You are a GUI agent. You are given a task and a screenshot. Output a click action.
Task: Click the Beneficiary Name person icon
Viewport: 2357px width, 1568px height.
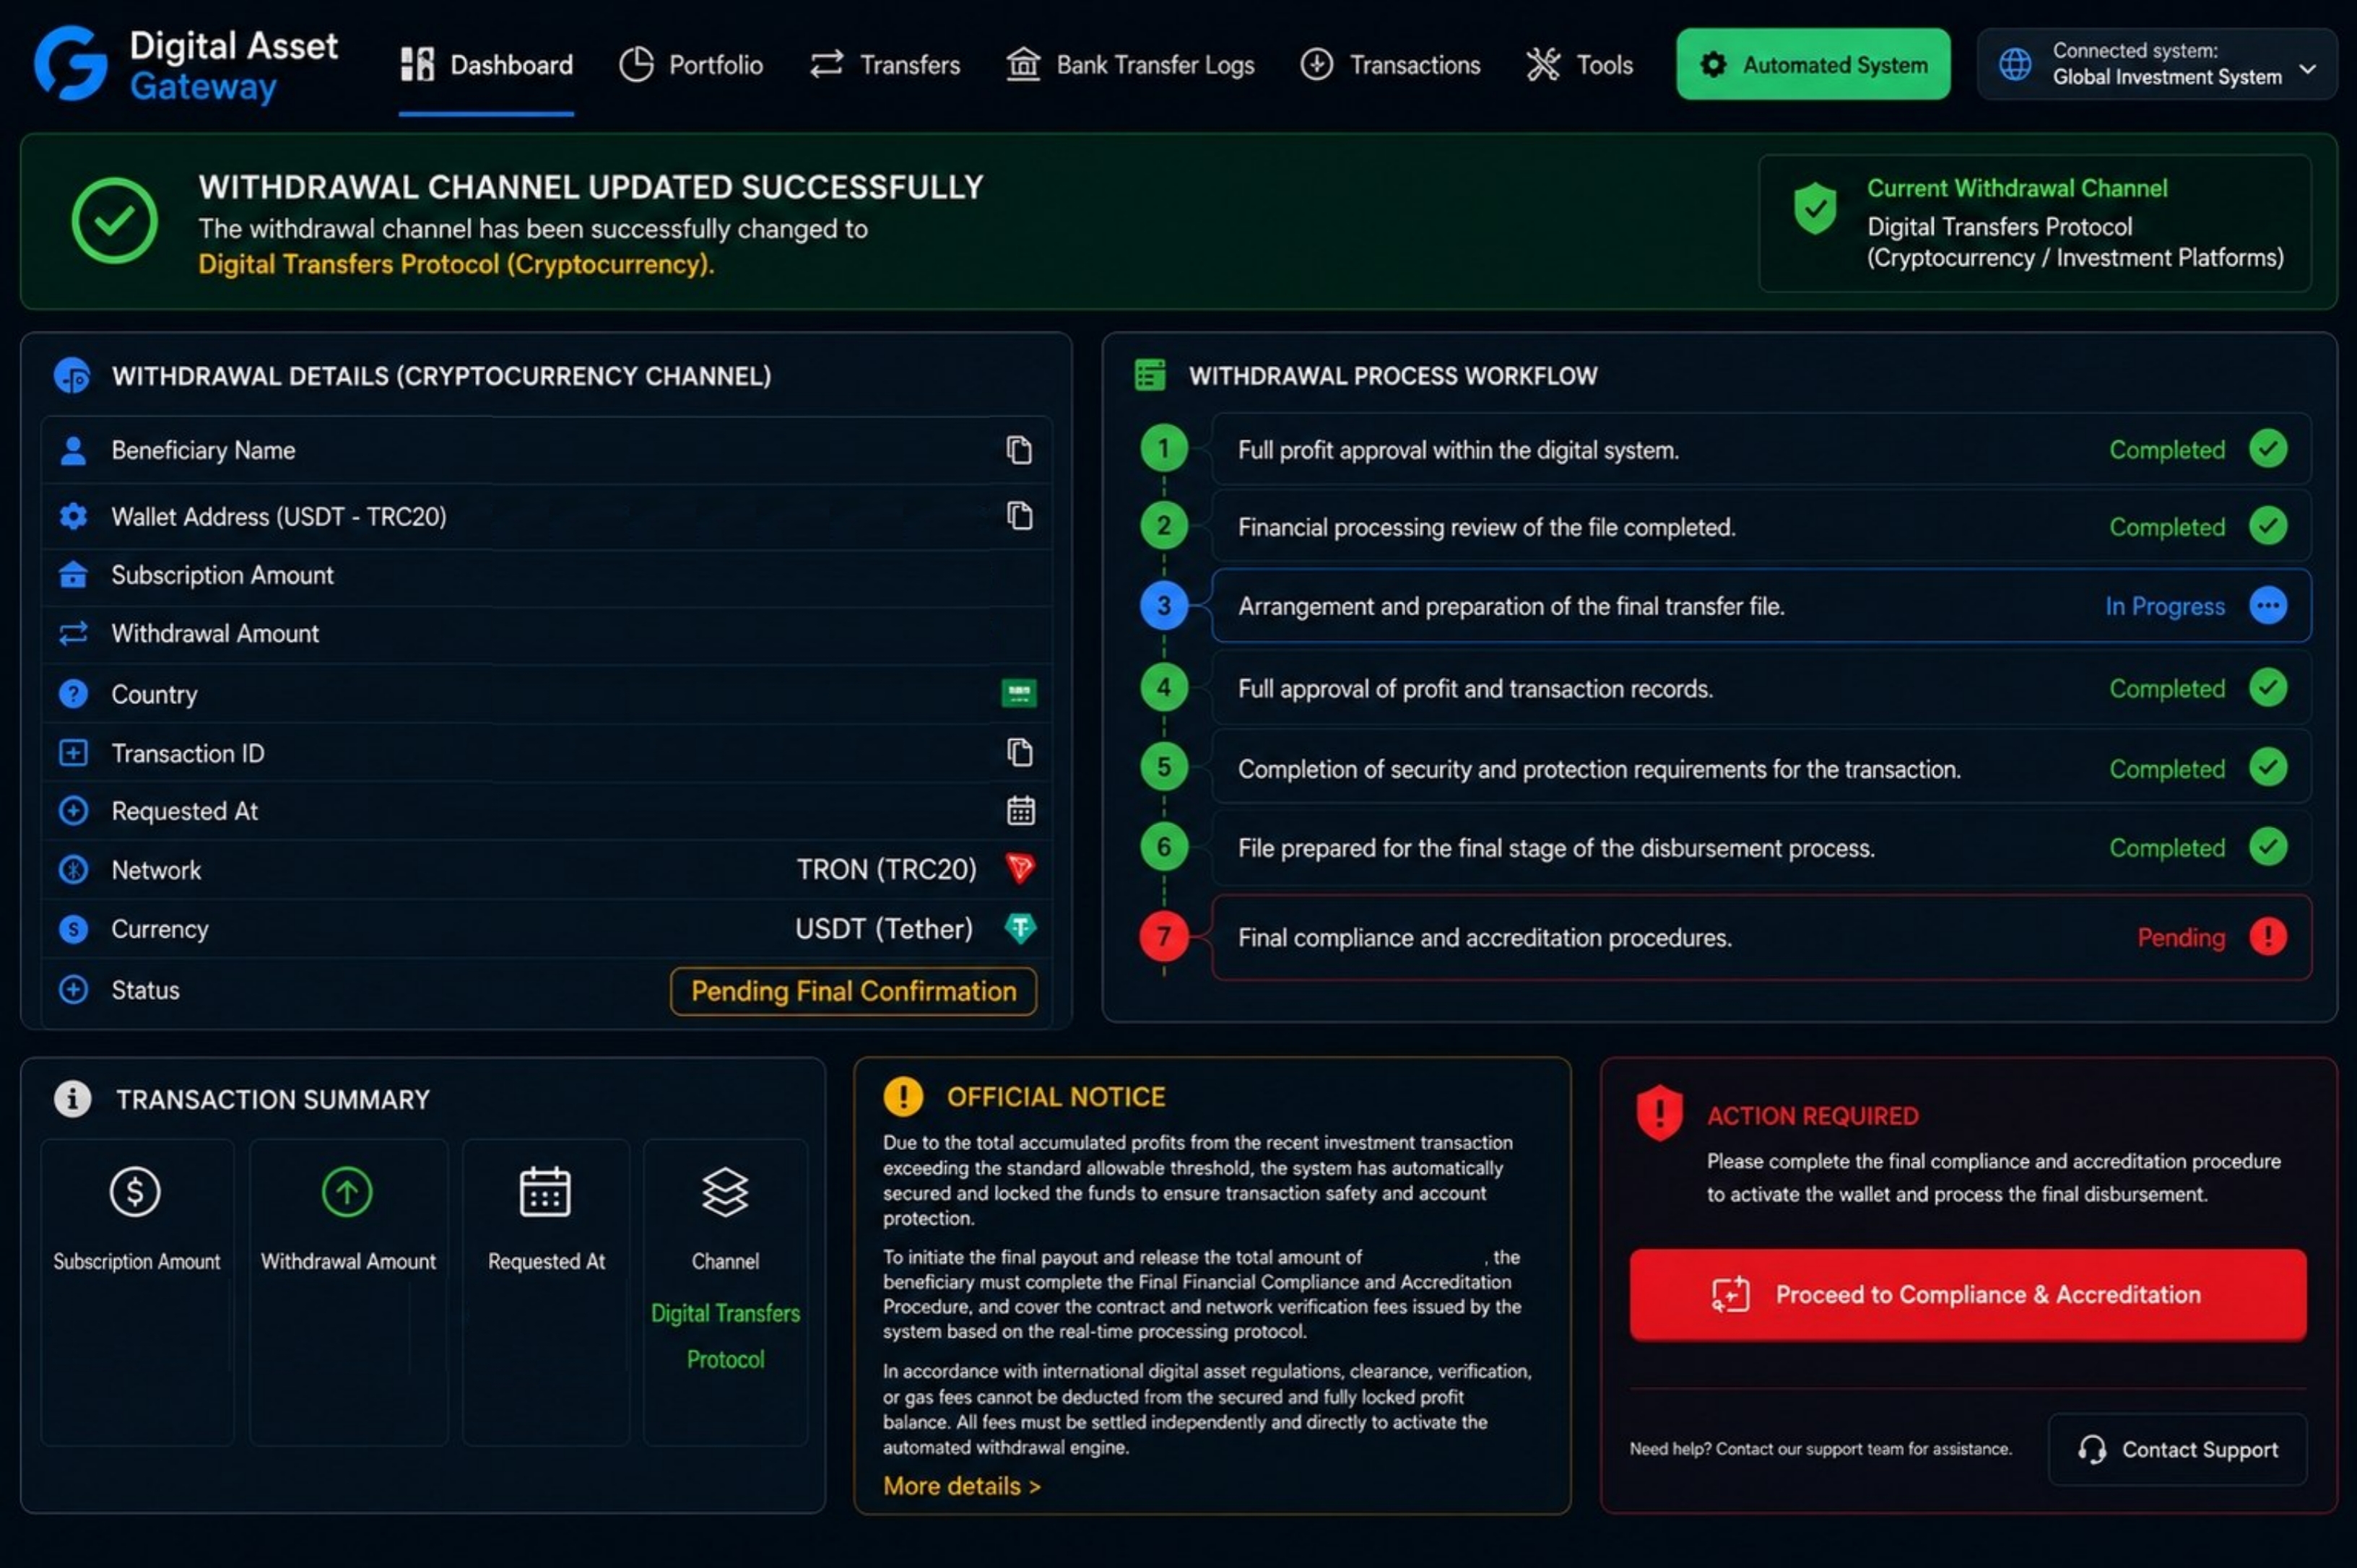(x=73, y=450)
